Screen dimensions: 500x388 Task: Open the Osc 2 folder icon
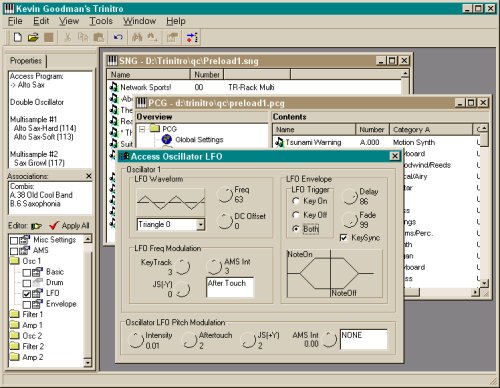click(14, 335)
